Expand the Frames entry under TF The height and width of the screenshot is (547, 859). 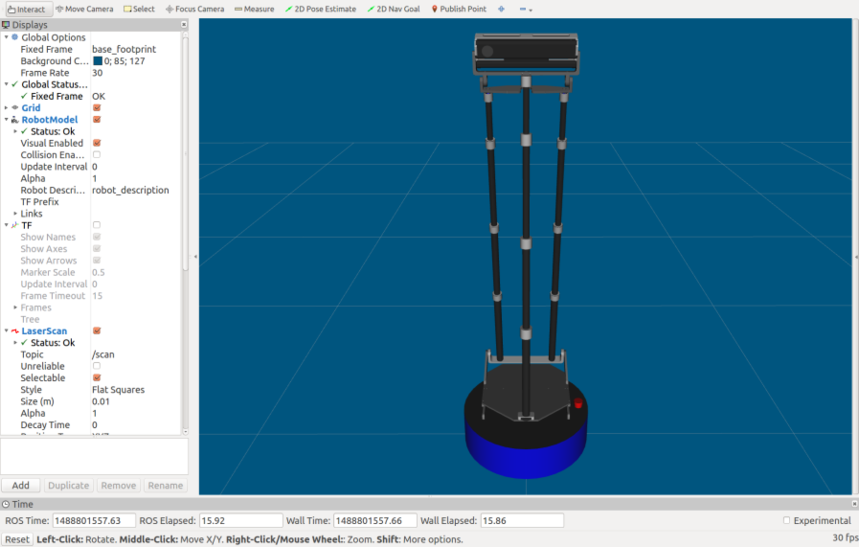coord(15,307)
